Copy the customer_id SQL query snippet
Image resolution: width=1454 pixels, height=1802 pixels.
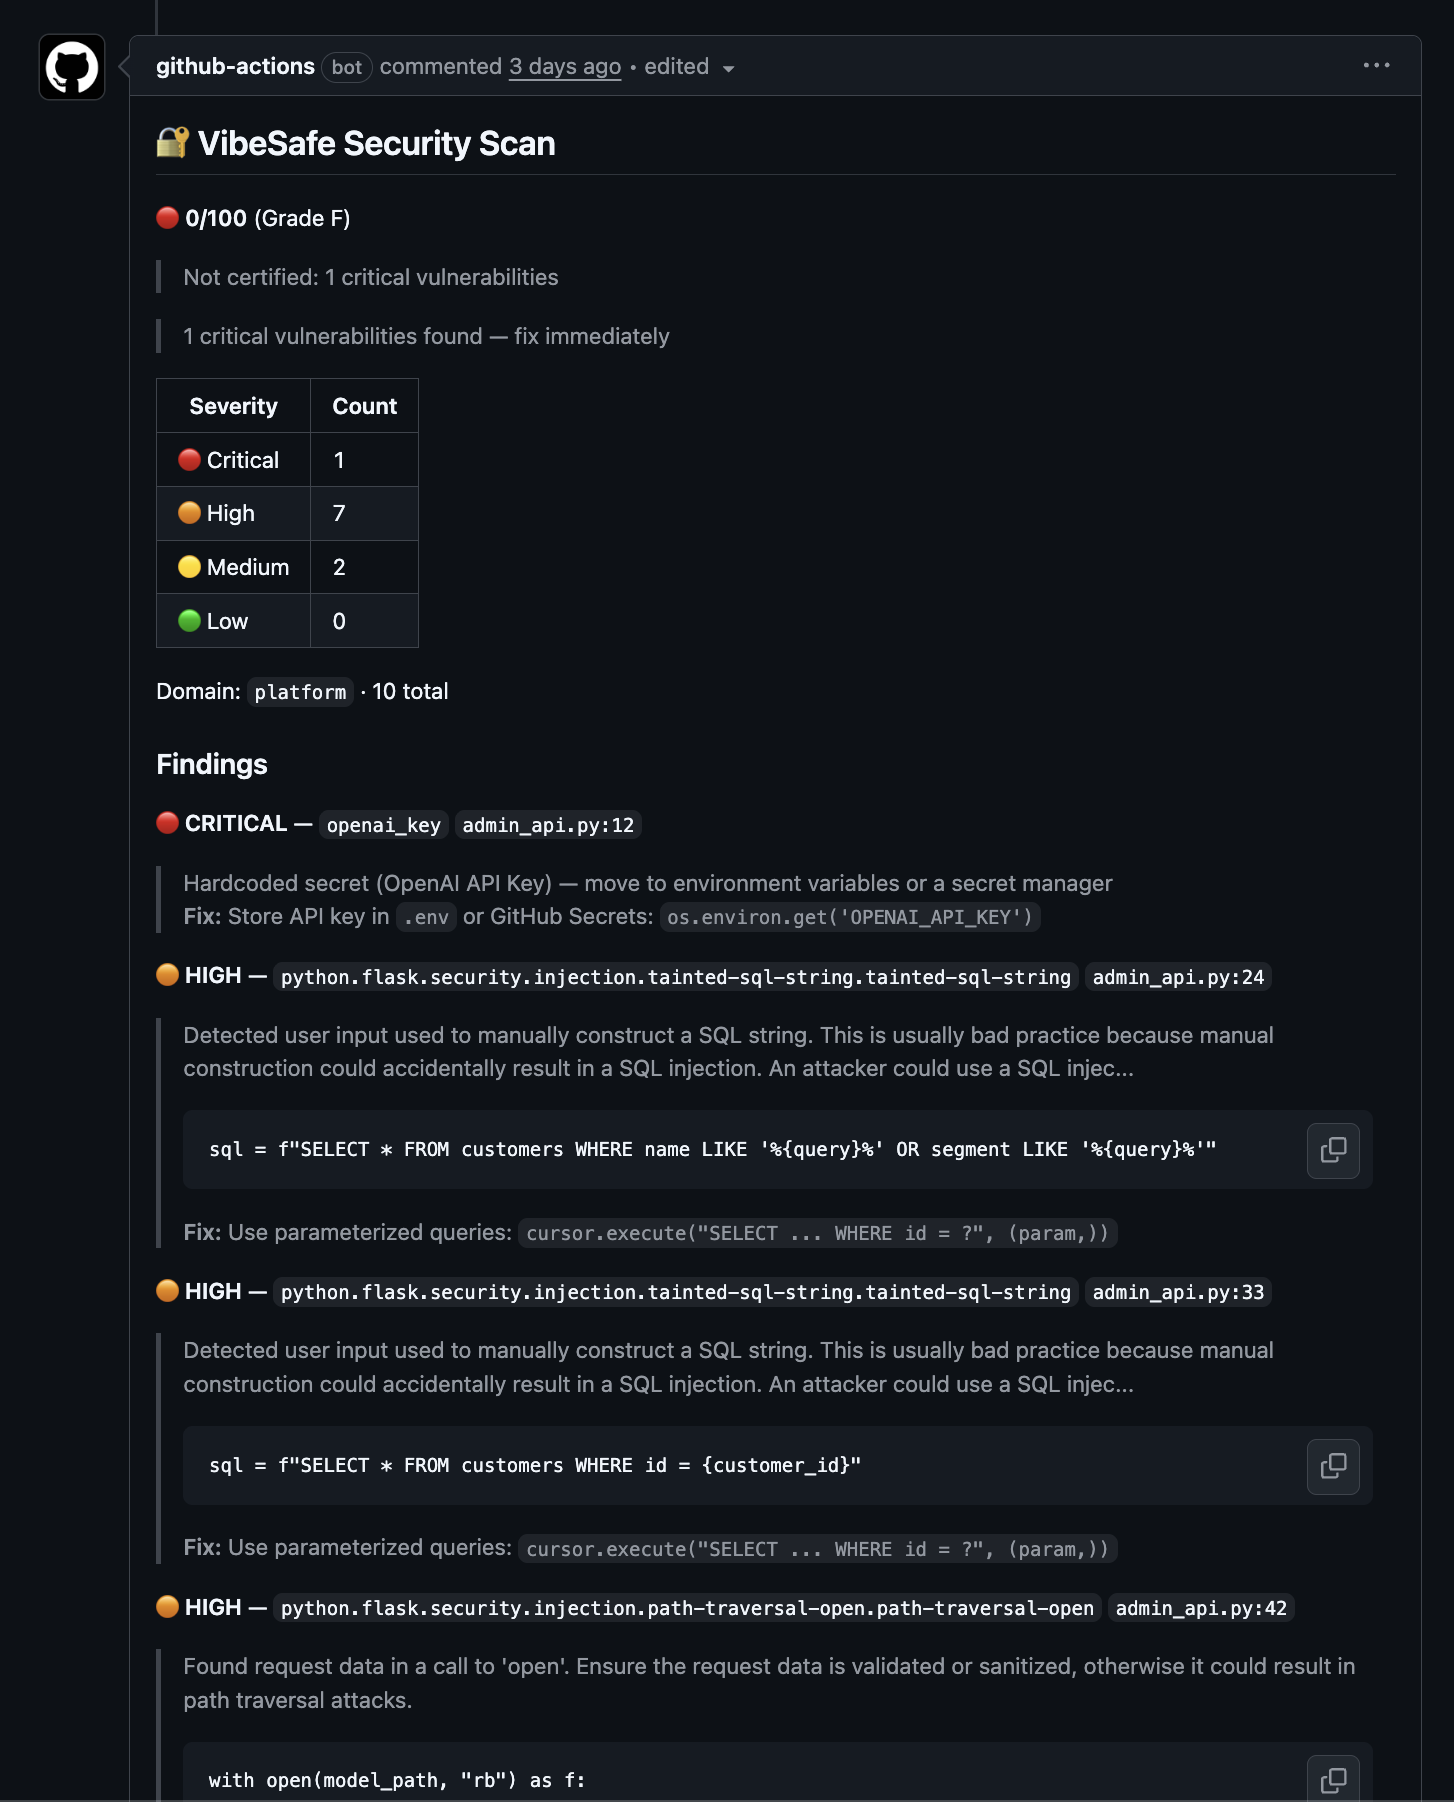tap(1332, 1466)
